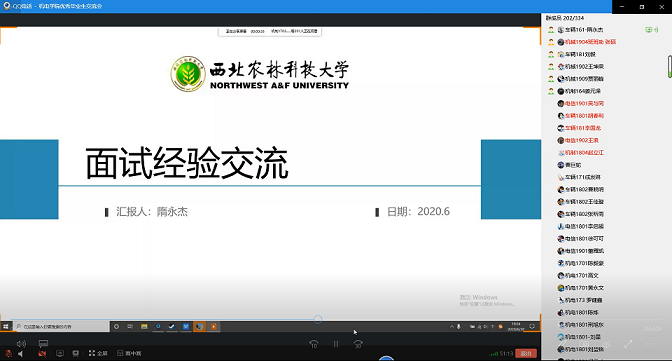The width and height of the screenshot is (672, 361).
Task: Switch to 全屏 fullscreen mode
Action: click(x=98, y=353)
